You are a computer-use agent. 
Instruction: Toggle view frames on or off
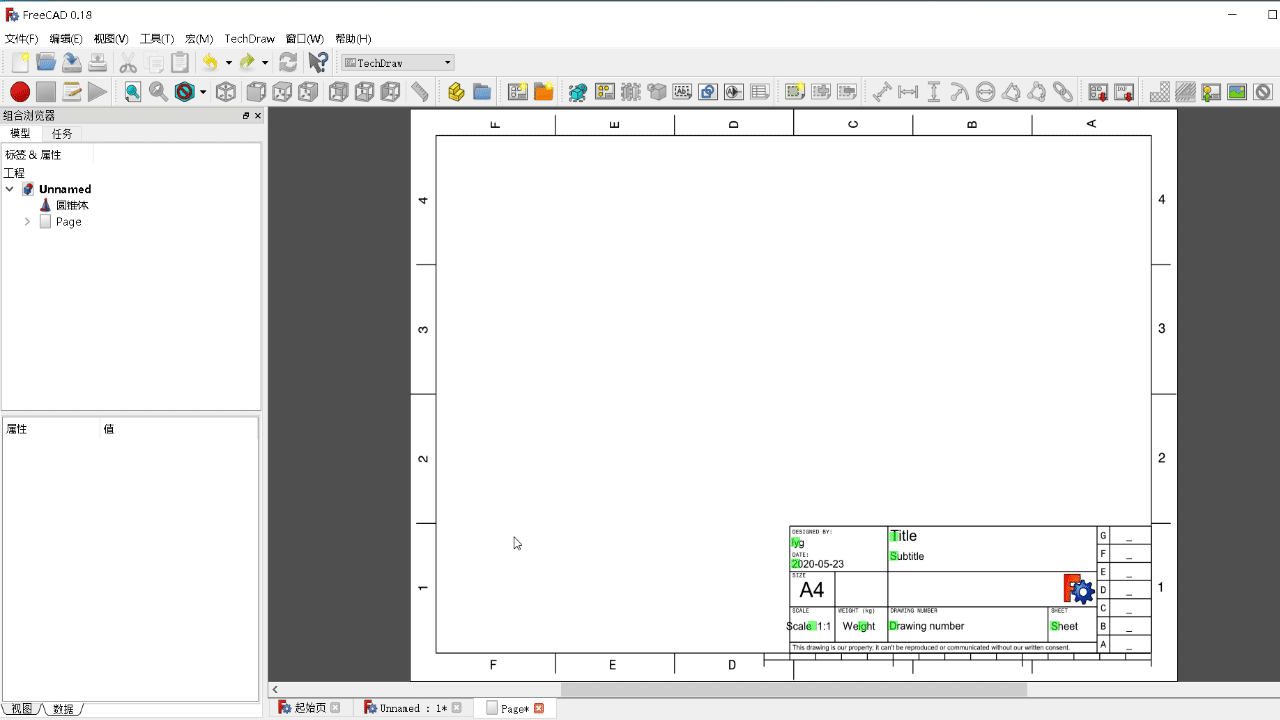[1263, 92]
